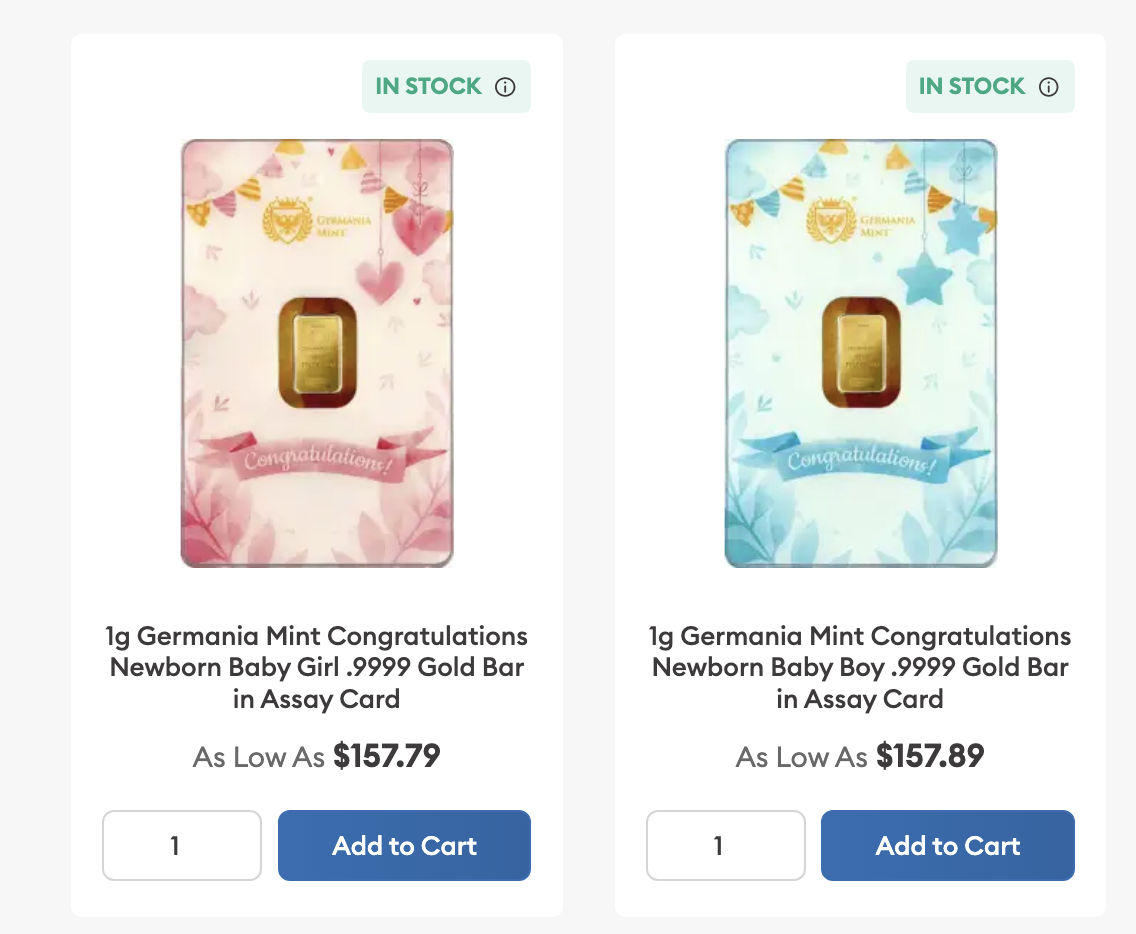Add the Baby Boy gold bar to cart

(x=947, y=845)
